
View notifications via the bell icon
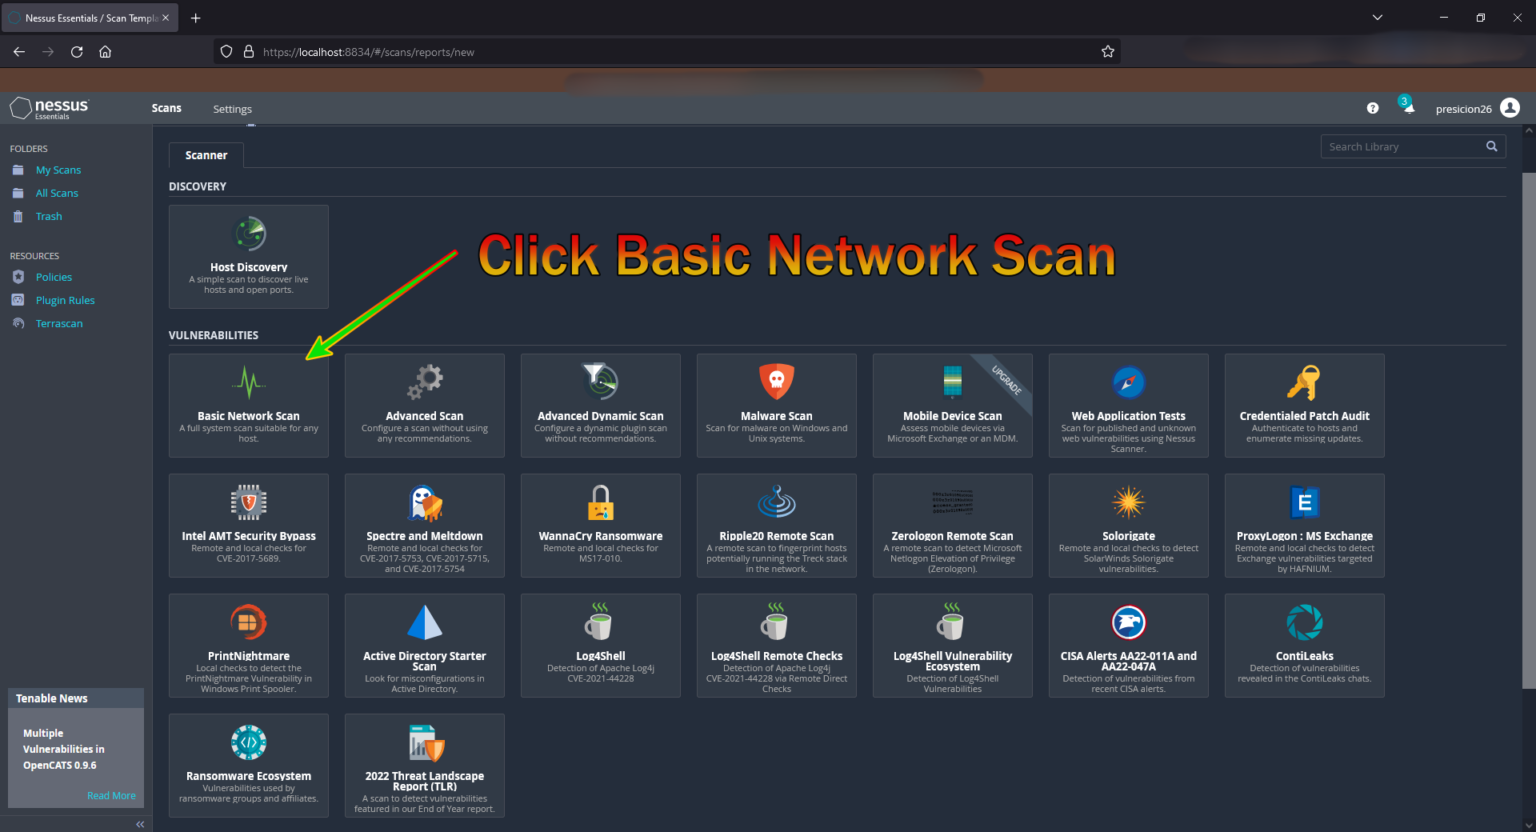click(x=1408, y=106)
